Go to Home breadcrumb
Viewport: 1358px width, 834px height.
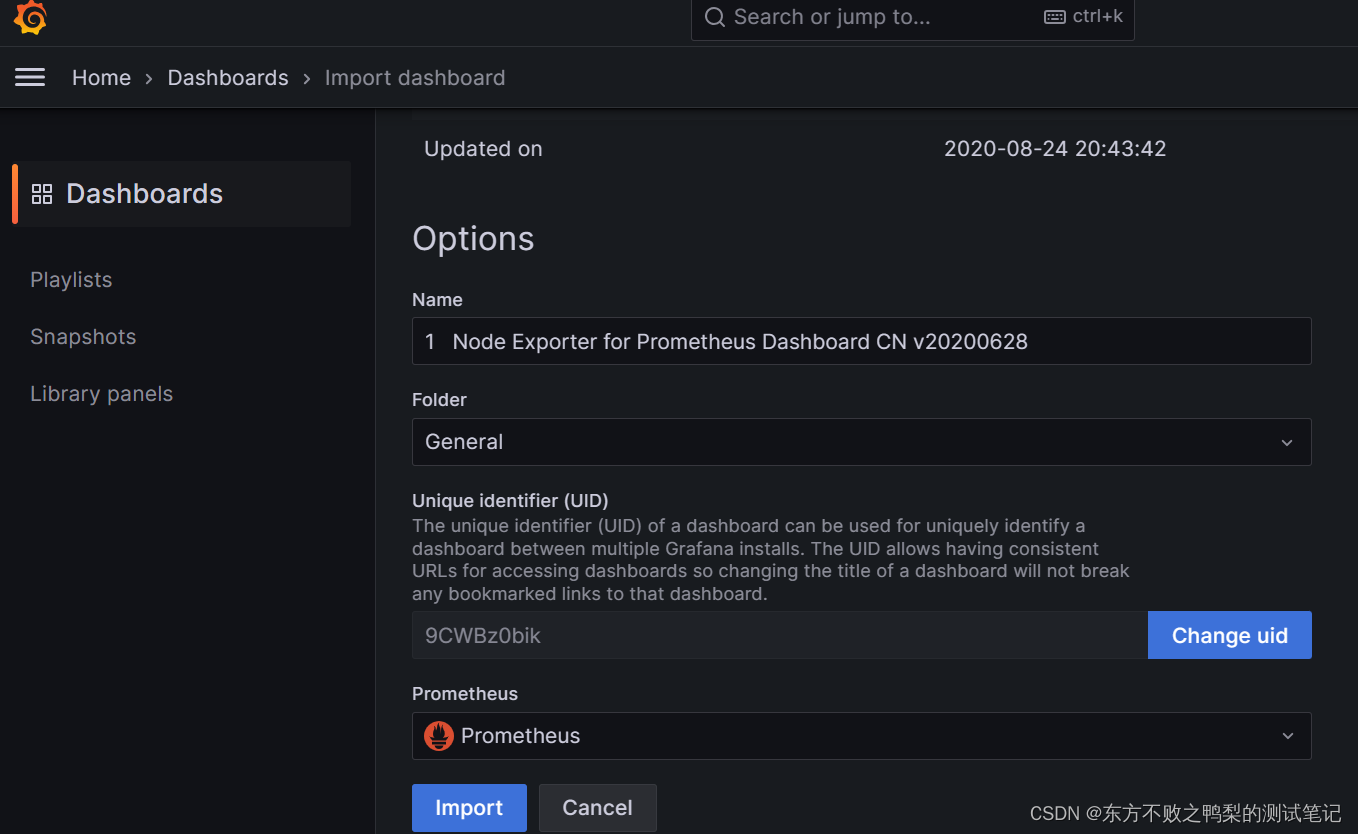click(101, 77)
